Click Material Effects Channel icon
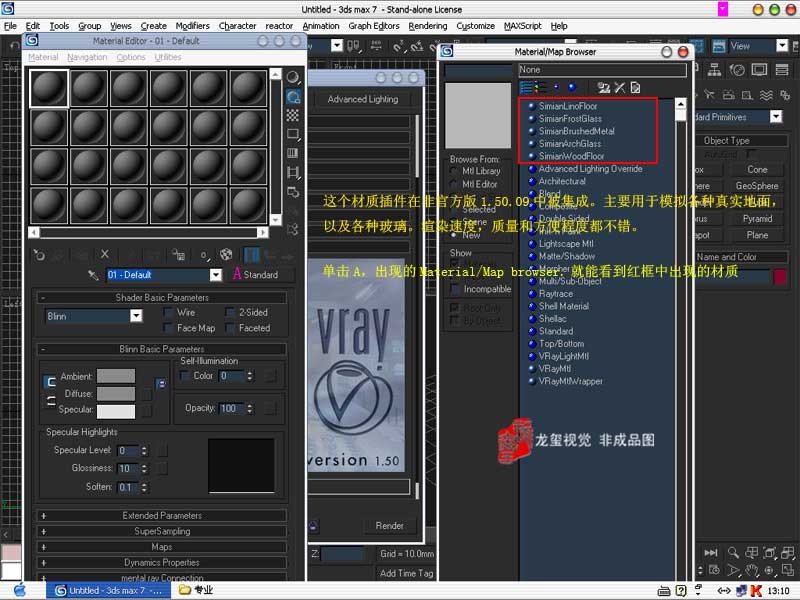This screenshot has width=800, height=600. (x=205, y=255)
